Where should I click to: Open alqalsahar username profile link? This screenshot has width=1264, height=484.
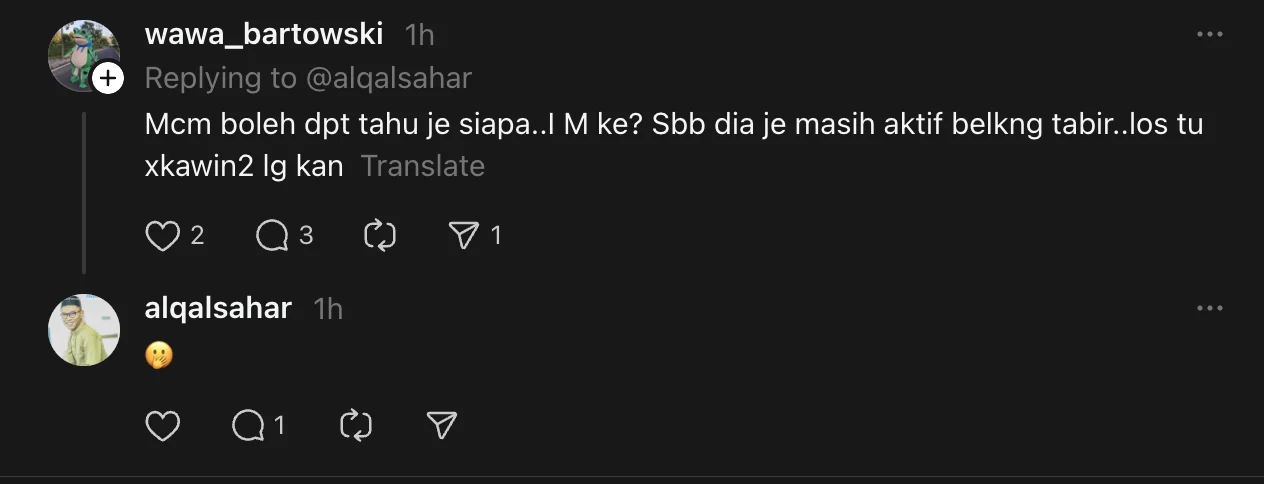[218, 308]
